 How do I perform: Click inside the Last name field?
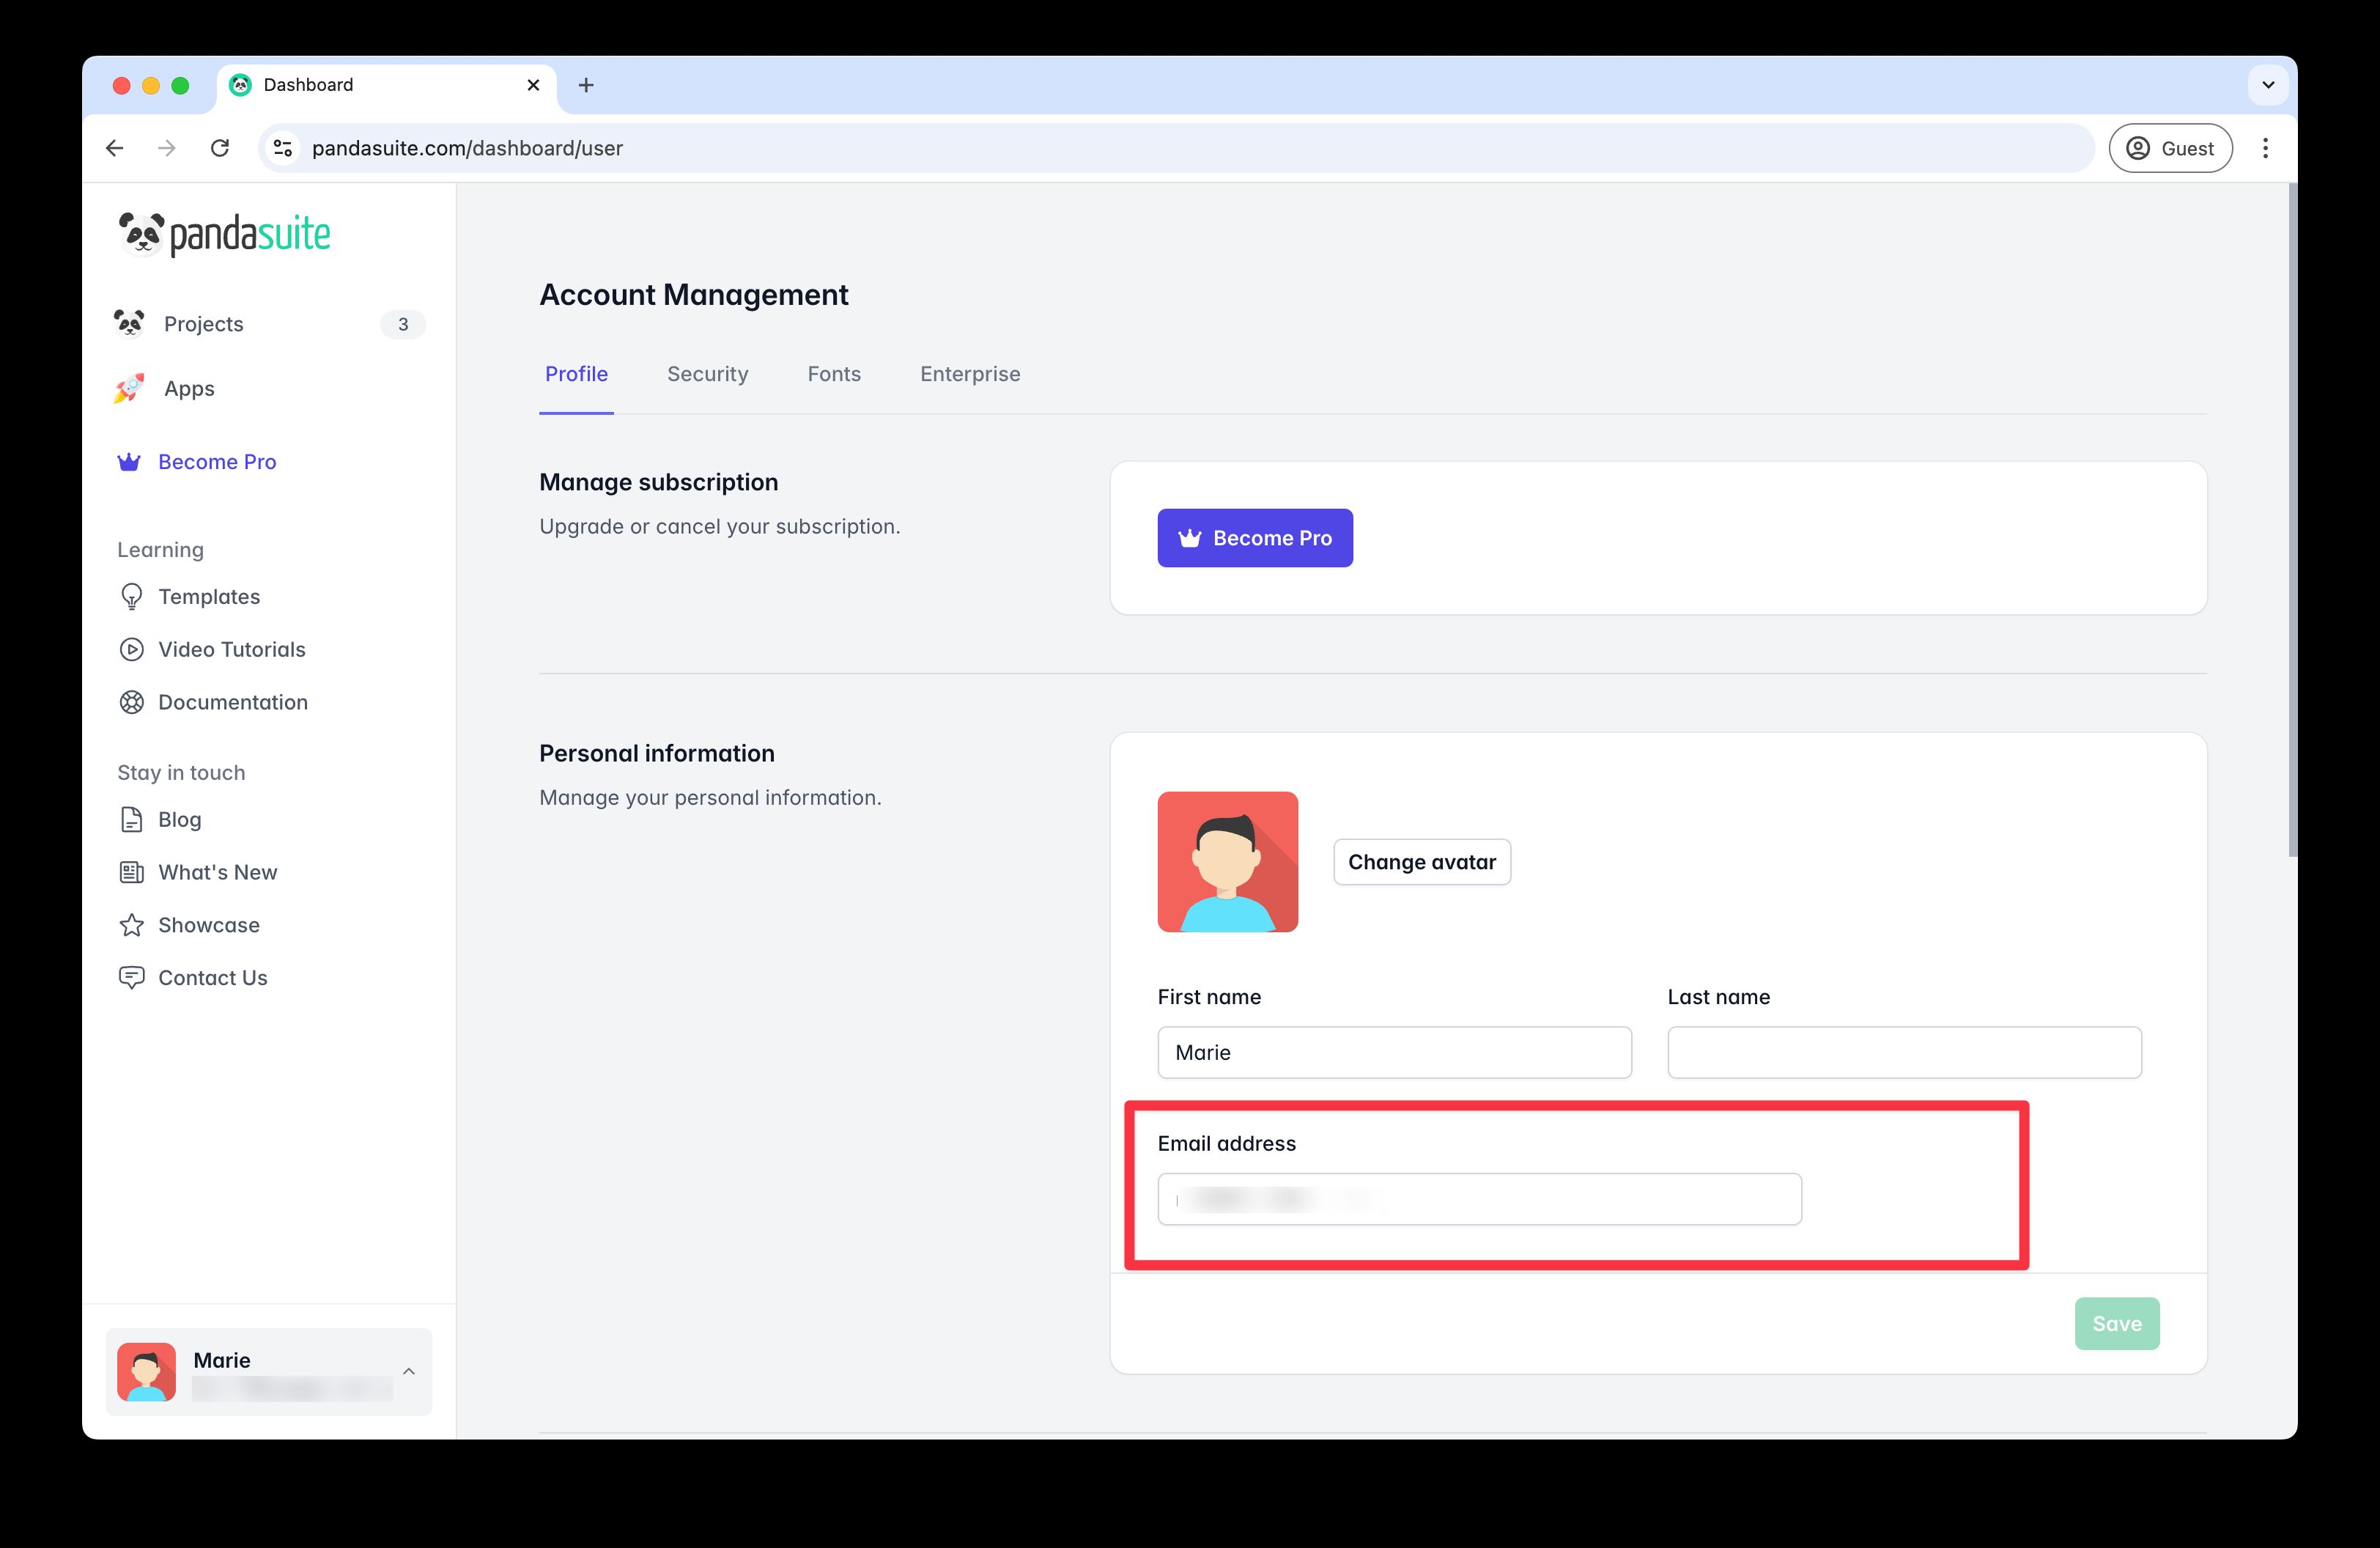point(1902,1052)
